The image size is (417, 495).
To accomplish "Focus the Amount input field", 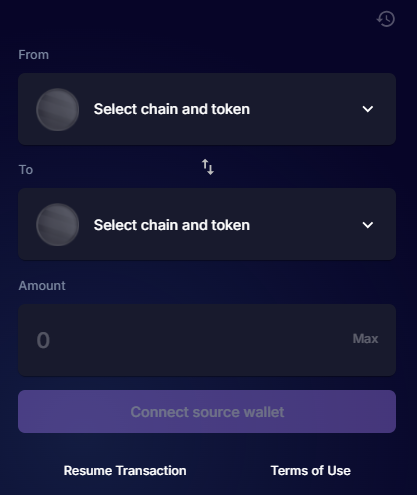I will pos(207,340).
